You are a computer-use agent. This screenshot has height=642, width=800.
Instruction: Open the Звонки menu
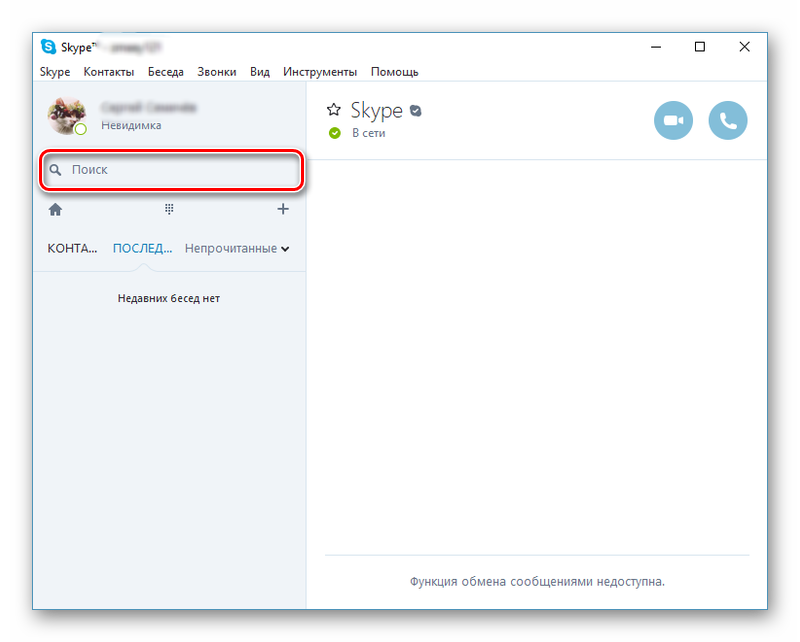coord(217,72)
